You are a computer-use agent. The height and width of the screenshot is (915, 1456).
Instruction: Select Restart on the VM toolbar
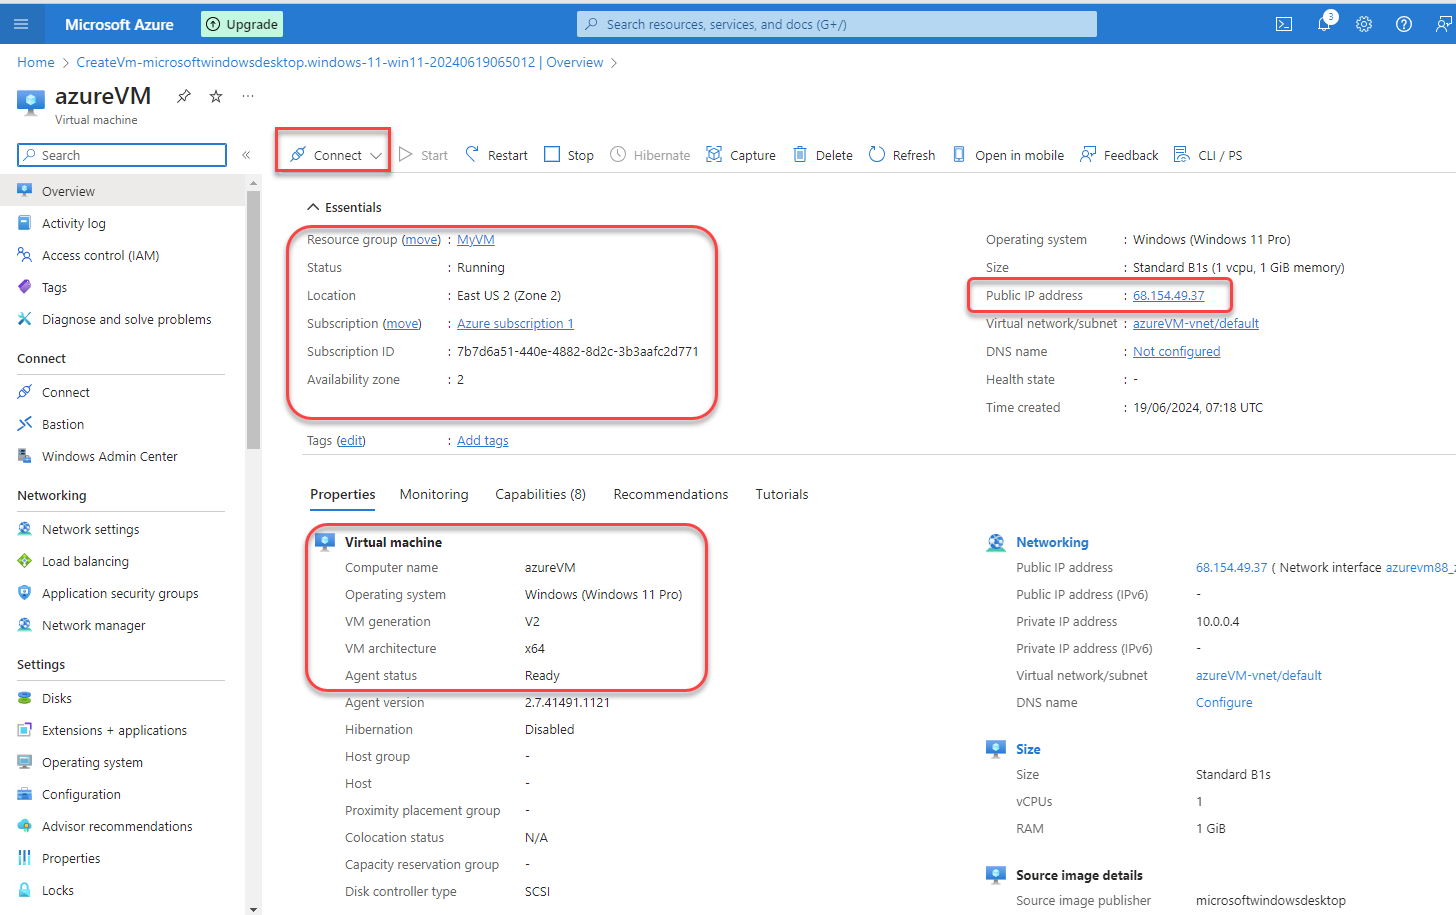(x=495, y=154)
